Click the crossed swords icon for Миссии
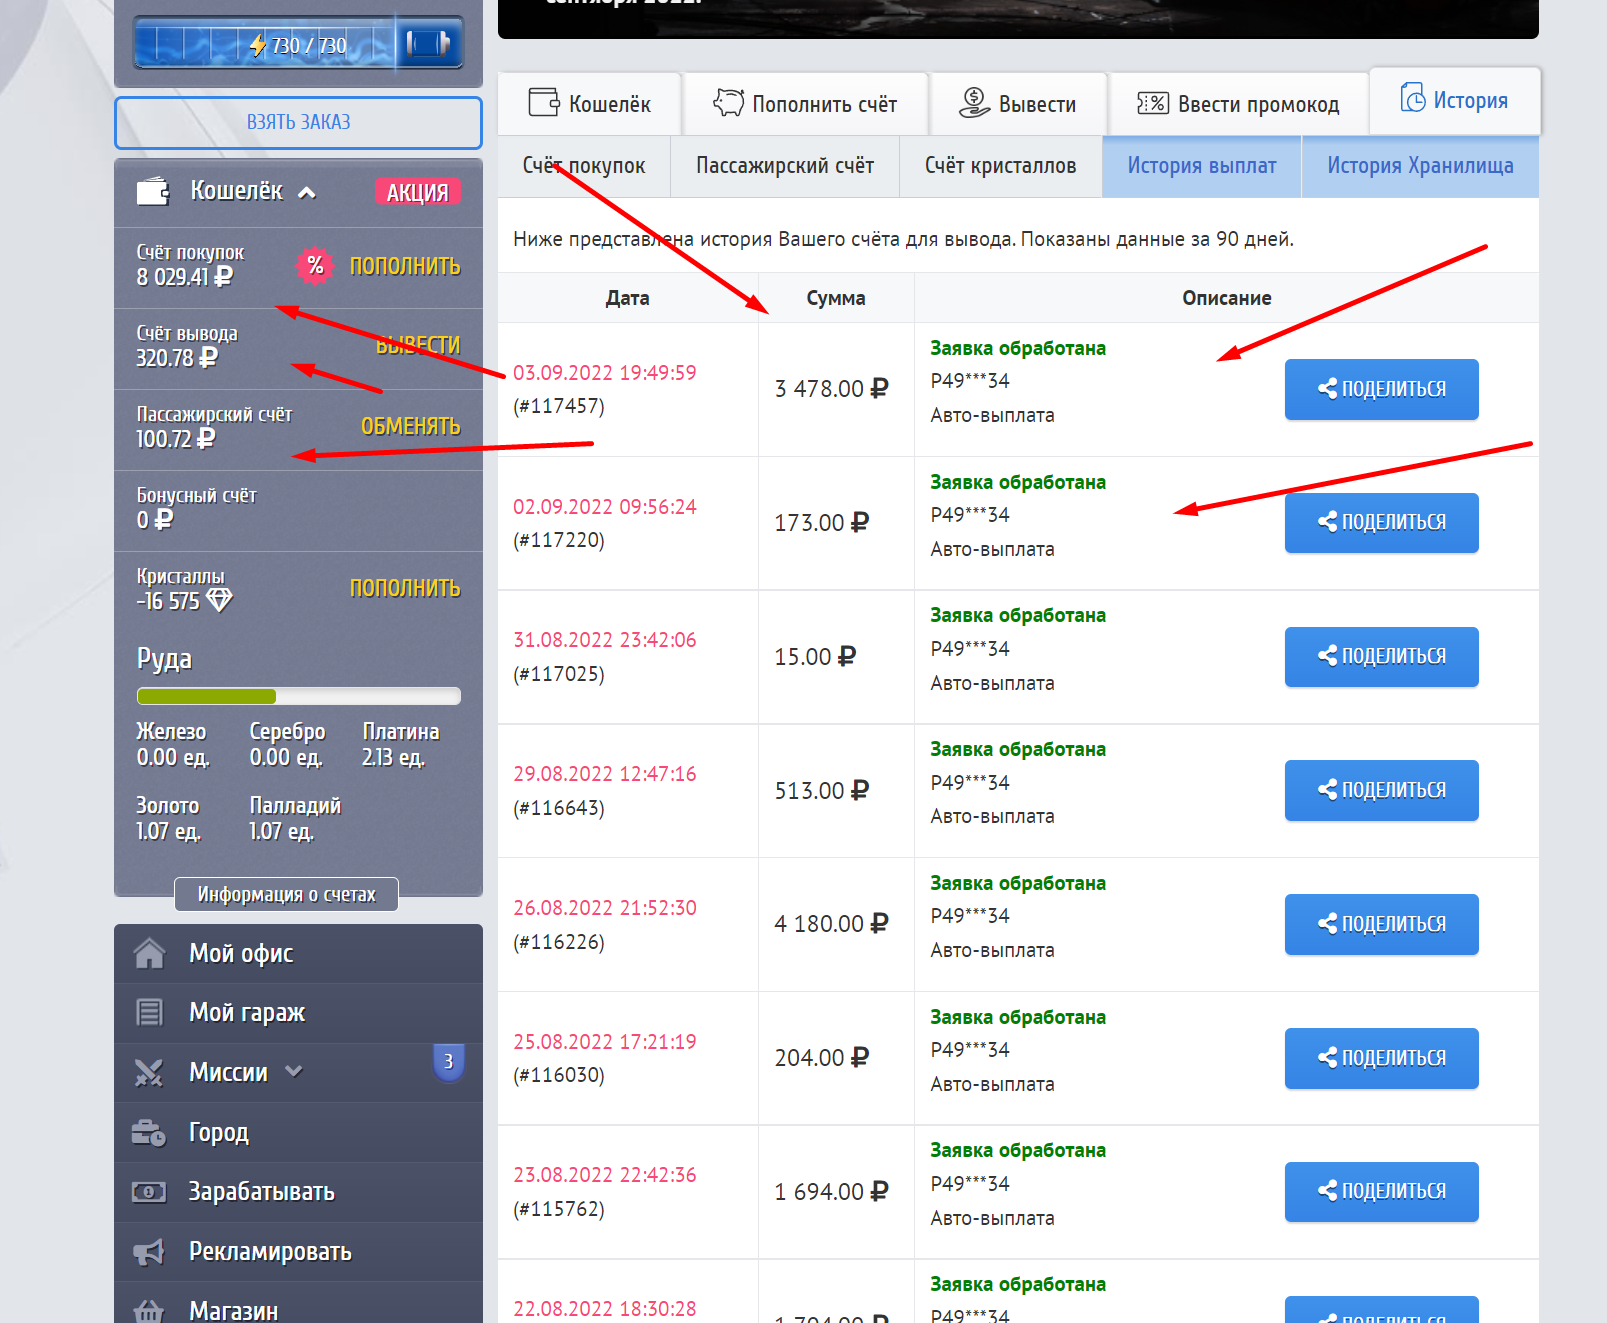The height and width of the screenshot is (1323, 1607). [x=149, y=1072]
